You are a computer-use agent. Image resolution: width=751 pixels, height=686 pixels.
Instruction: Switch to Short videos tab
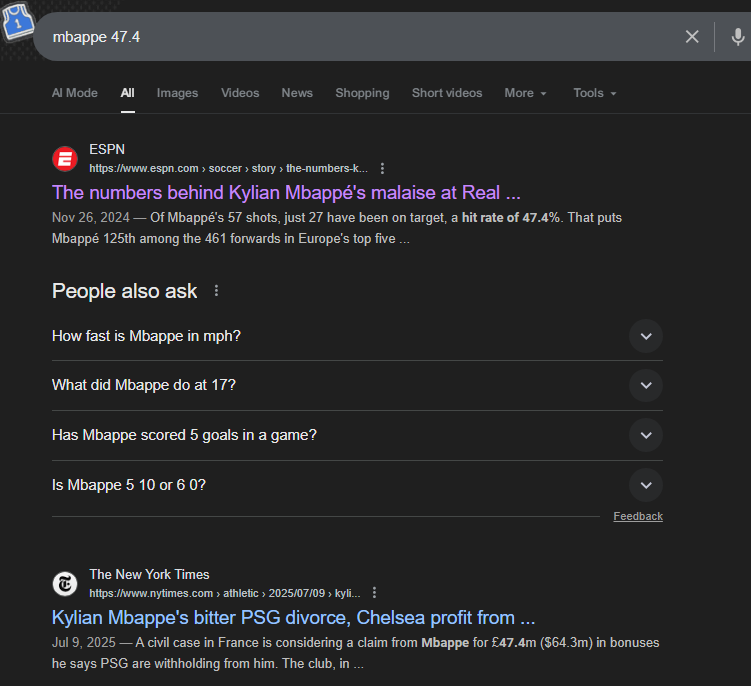447,93
